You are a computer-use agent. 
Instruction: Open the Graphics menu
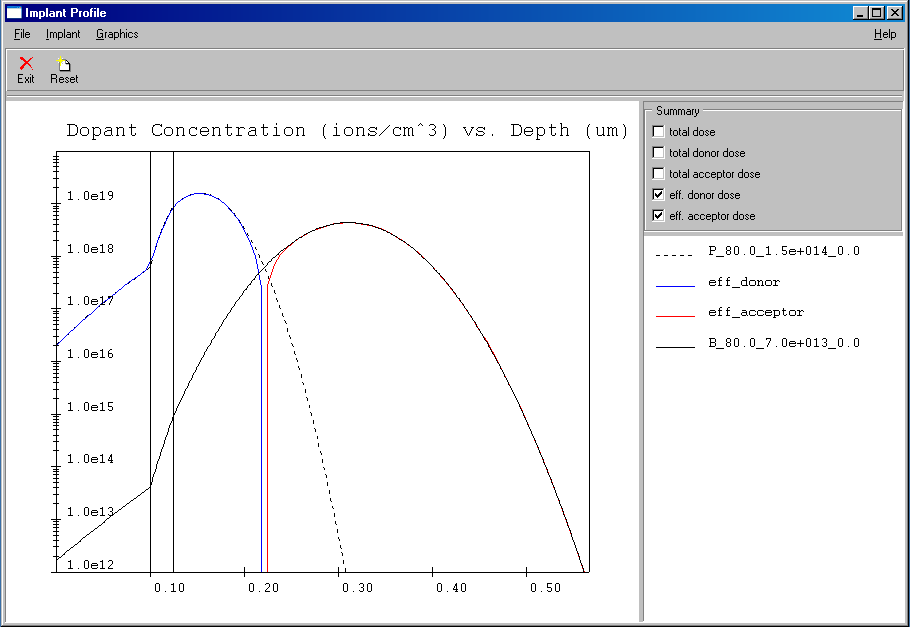[117, 34]
